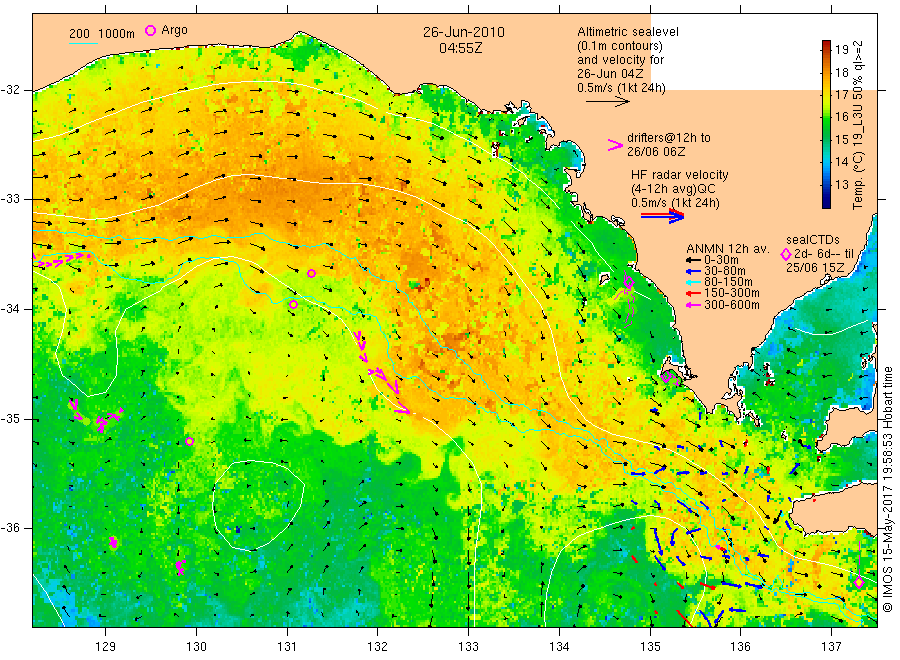This screenshot has width=900, height=660.
Task: Click the '150-300m' depth label
Action: pos(732,293)
